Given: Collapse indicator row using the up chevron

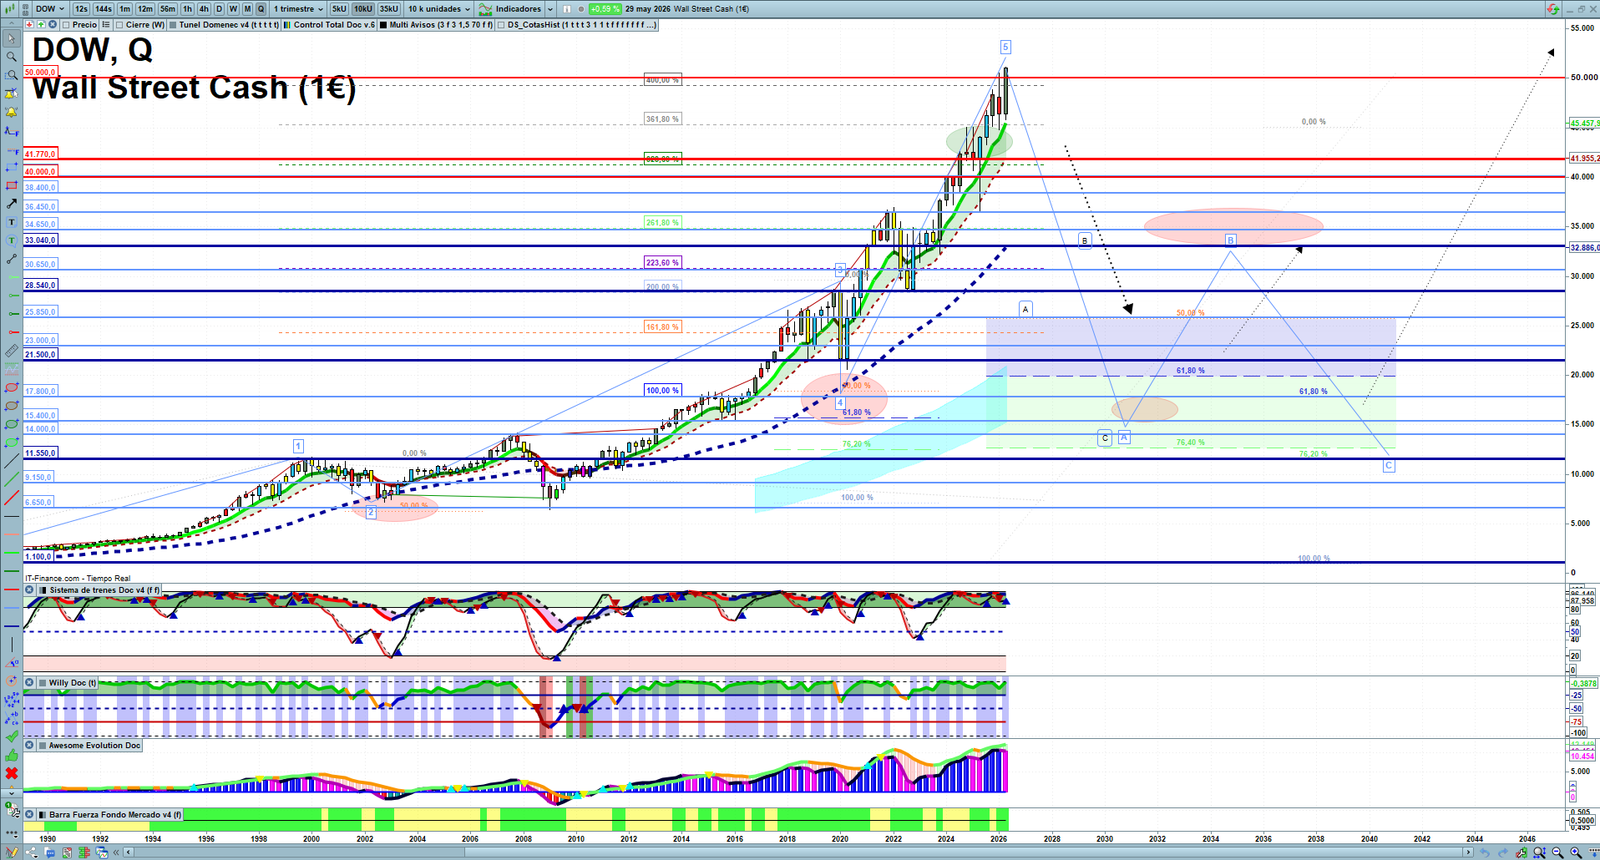Looking at the screenshot, I should click(11, 24).
